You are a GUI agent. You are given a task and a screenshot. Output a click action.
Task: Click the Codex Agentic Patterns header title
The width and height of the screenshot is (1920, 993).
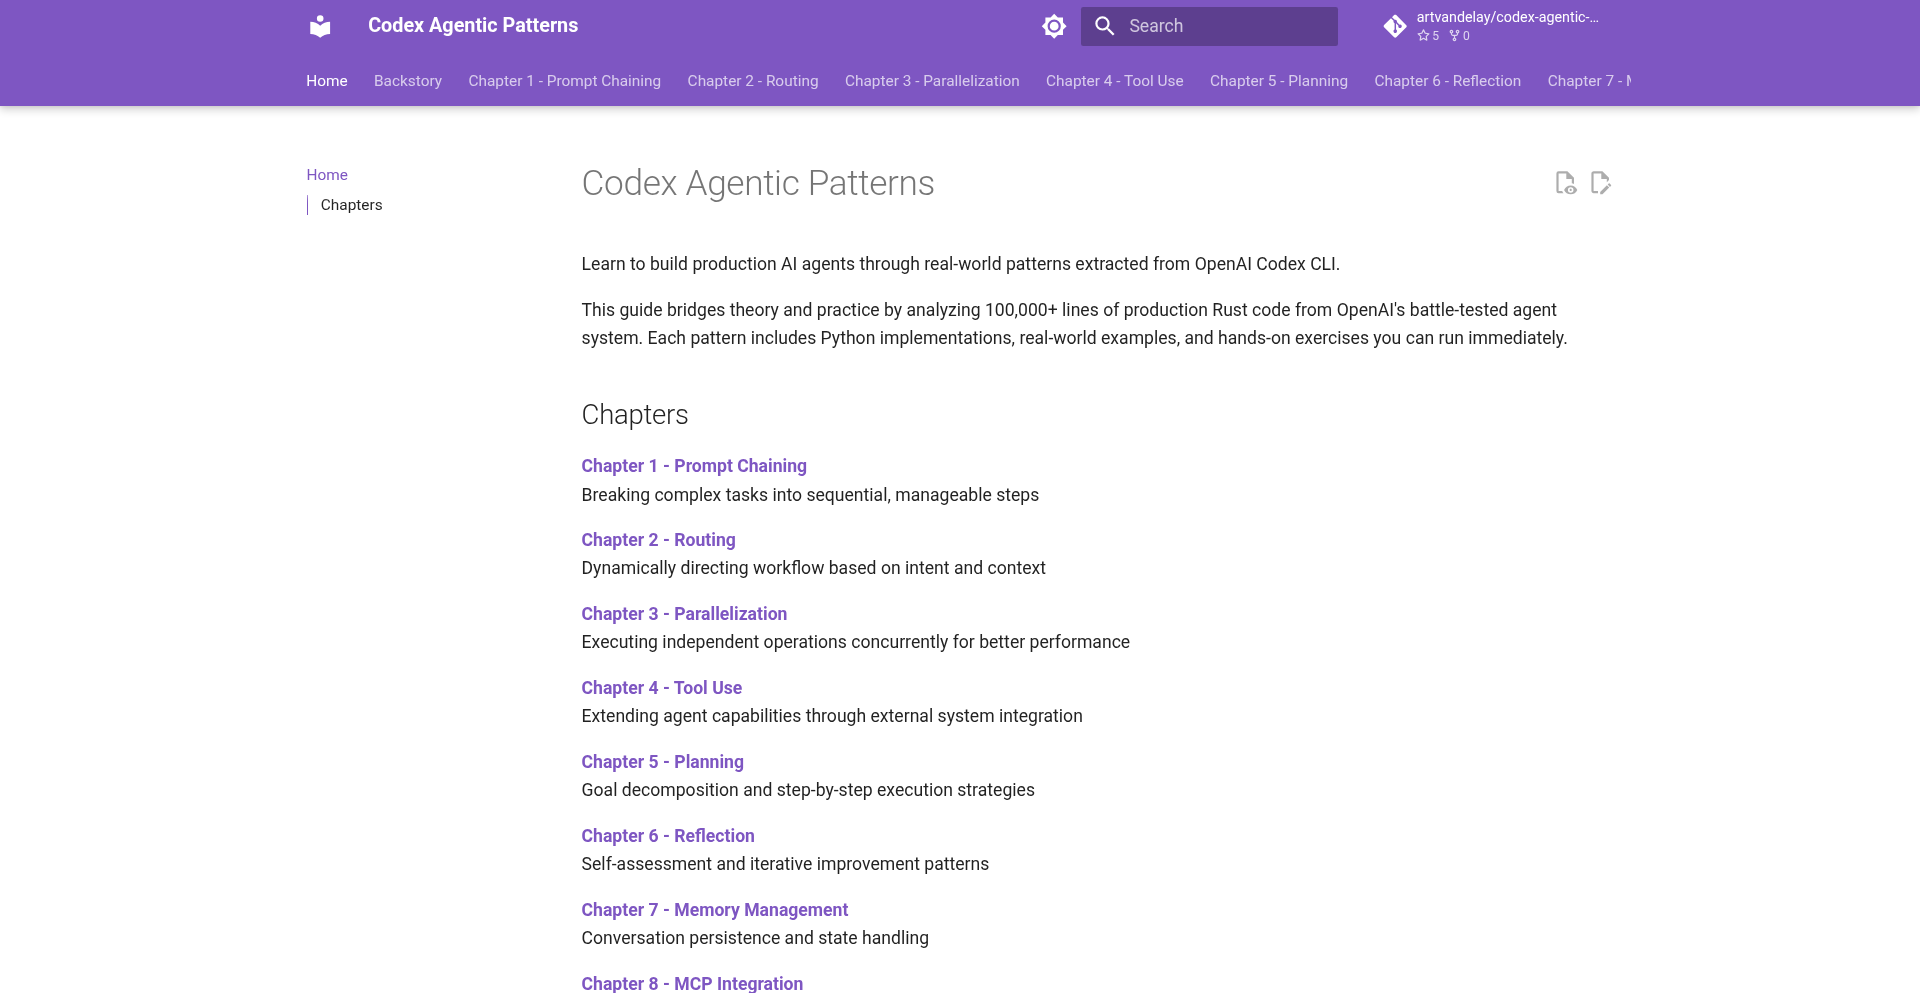coord(473,26)
